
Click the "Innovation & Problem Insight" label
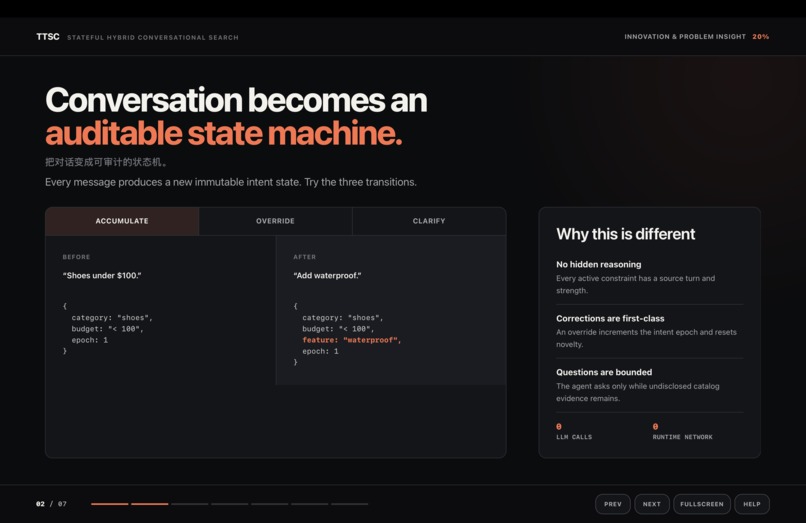(x=685, y=37)
